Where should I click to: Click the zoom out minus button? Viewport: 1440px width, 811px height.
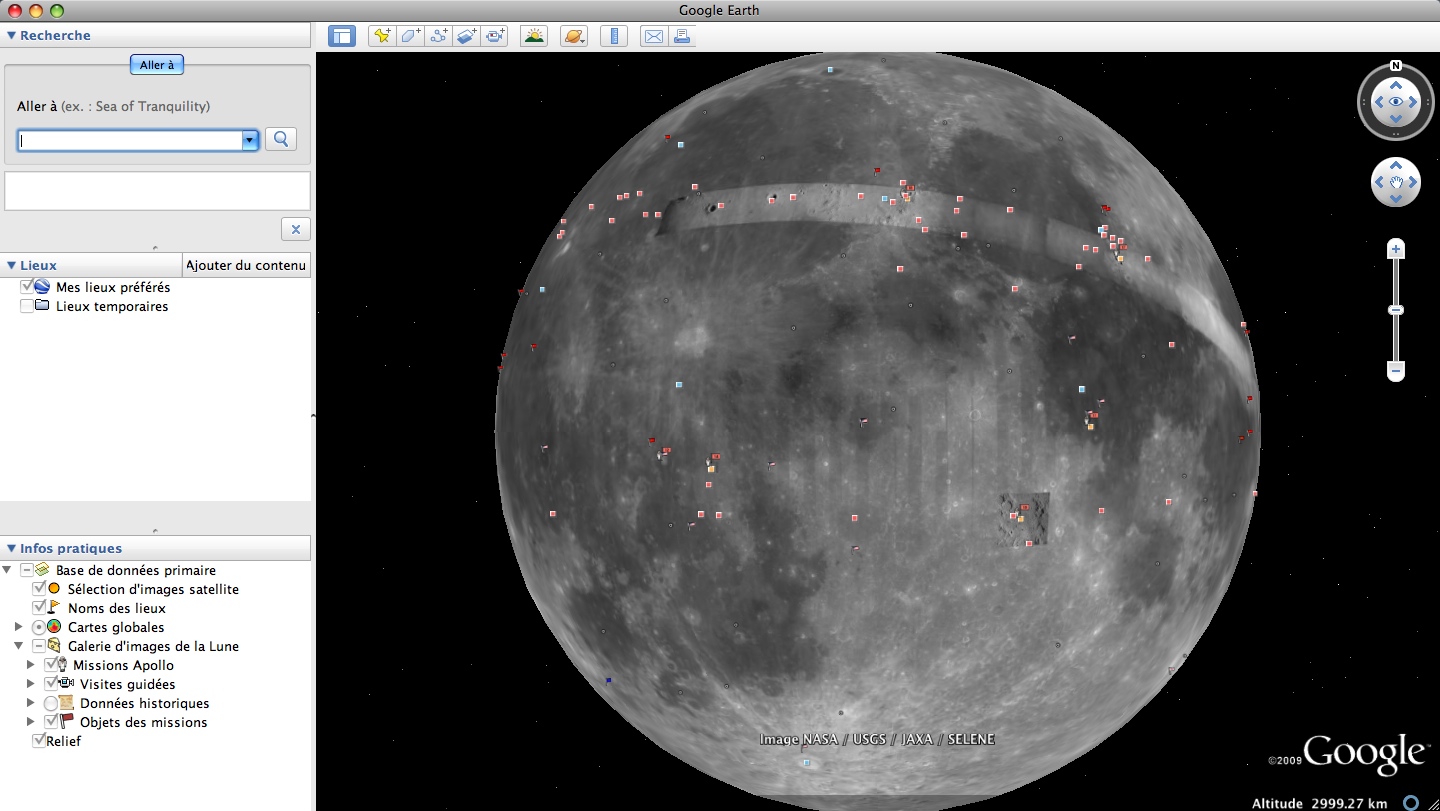pyautogui.click(x=1396, y=371)
